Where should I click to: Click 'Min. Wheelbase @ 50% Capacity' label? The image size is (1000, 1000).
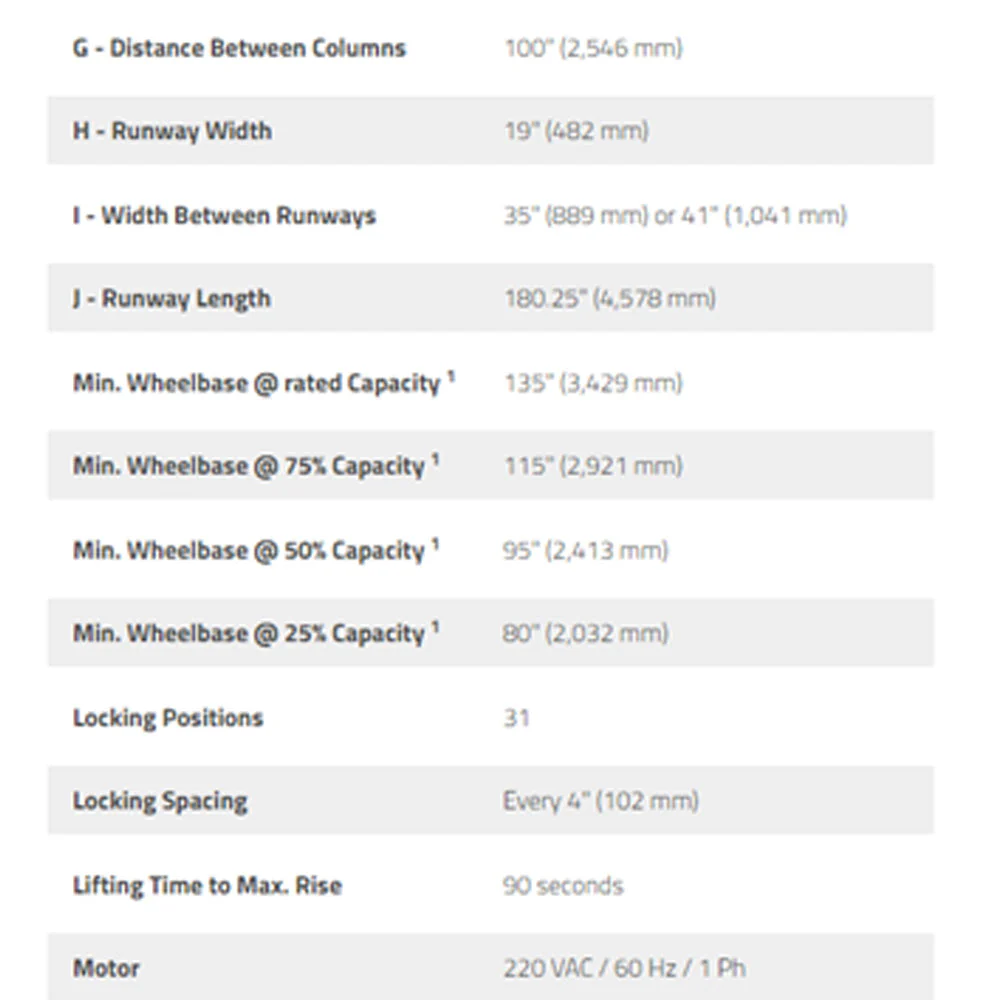tap(249, 550)
